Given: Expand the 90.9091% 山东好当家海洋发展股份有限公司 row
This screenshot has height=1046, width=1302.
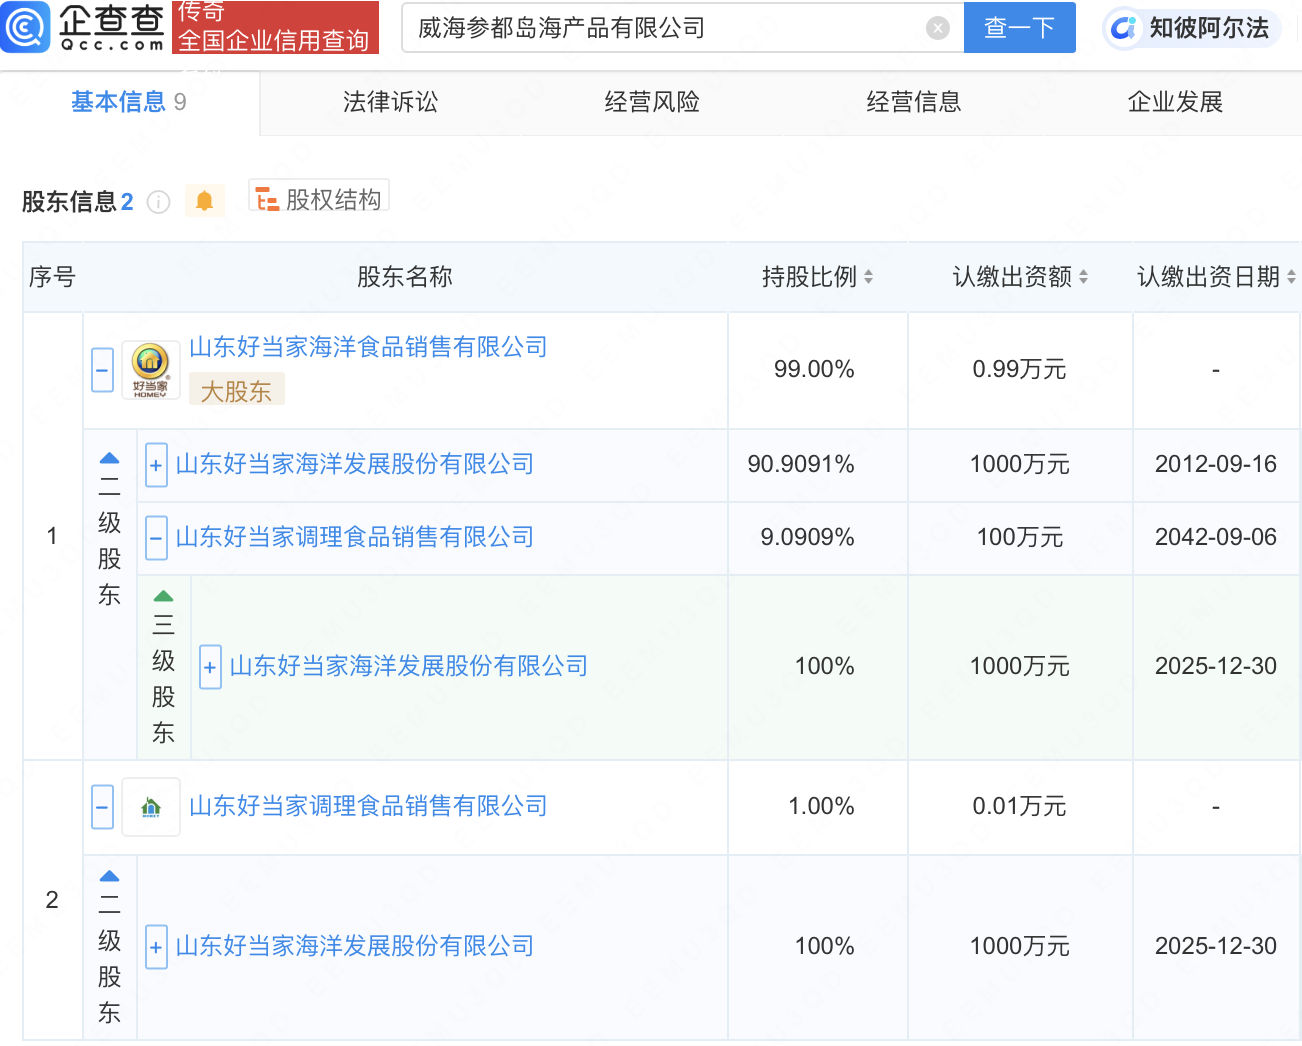Looking at the screenshot, I should click(156, 465).
